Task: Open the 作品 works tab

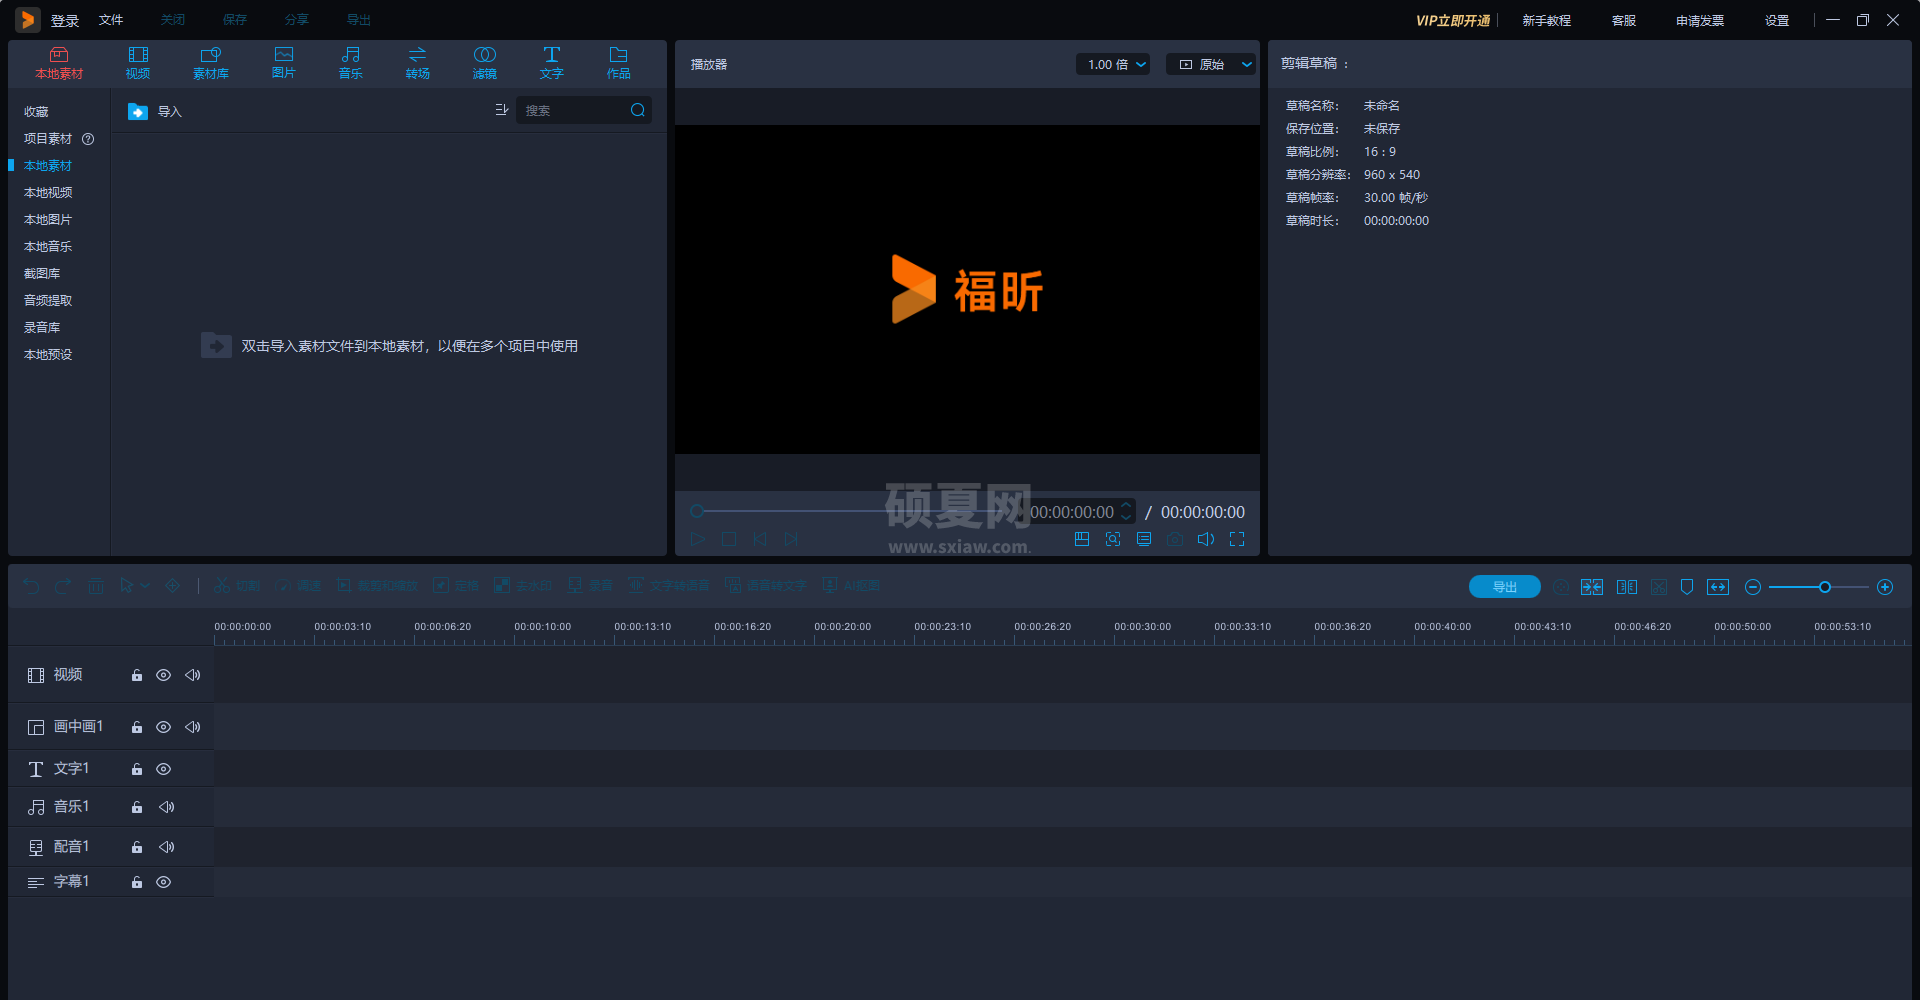Action: [619, 63]
